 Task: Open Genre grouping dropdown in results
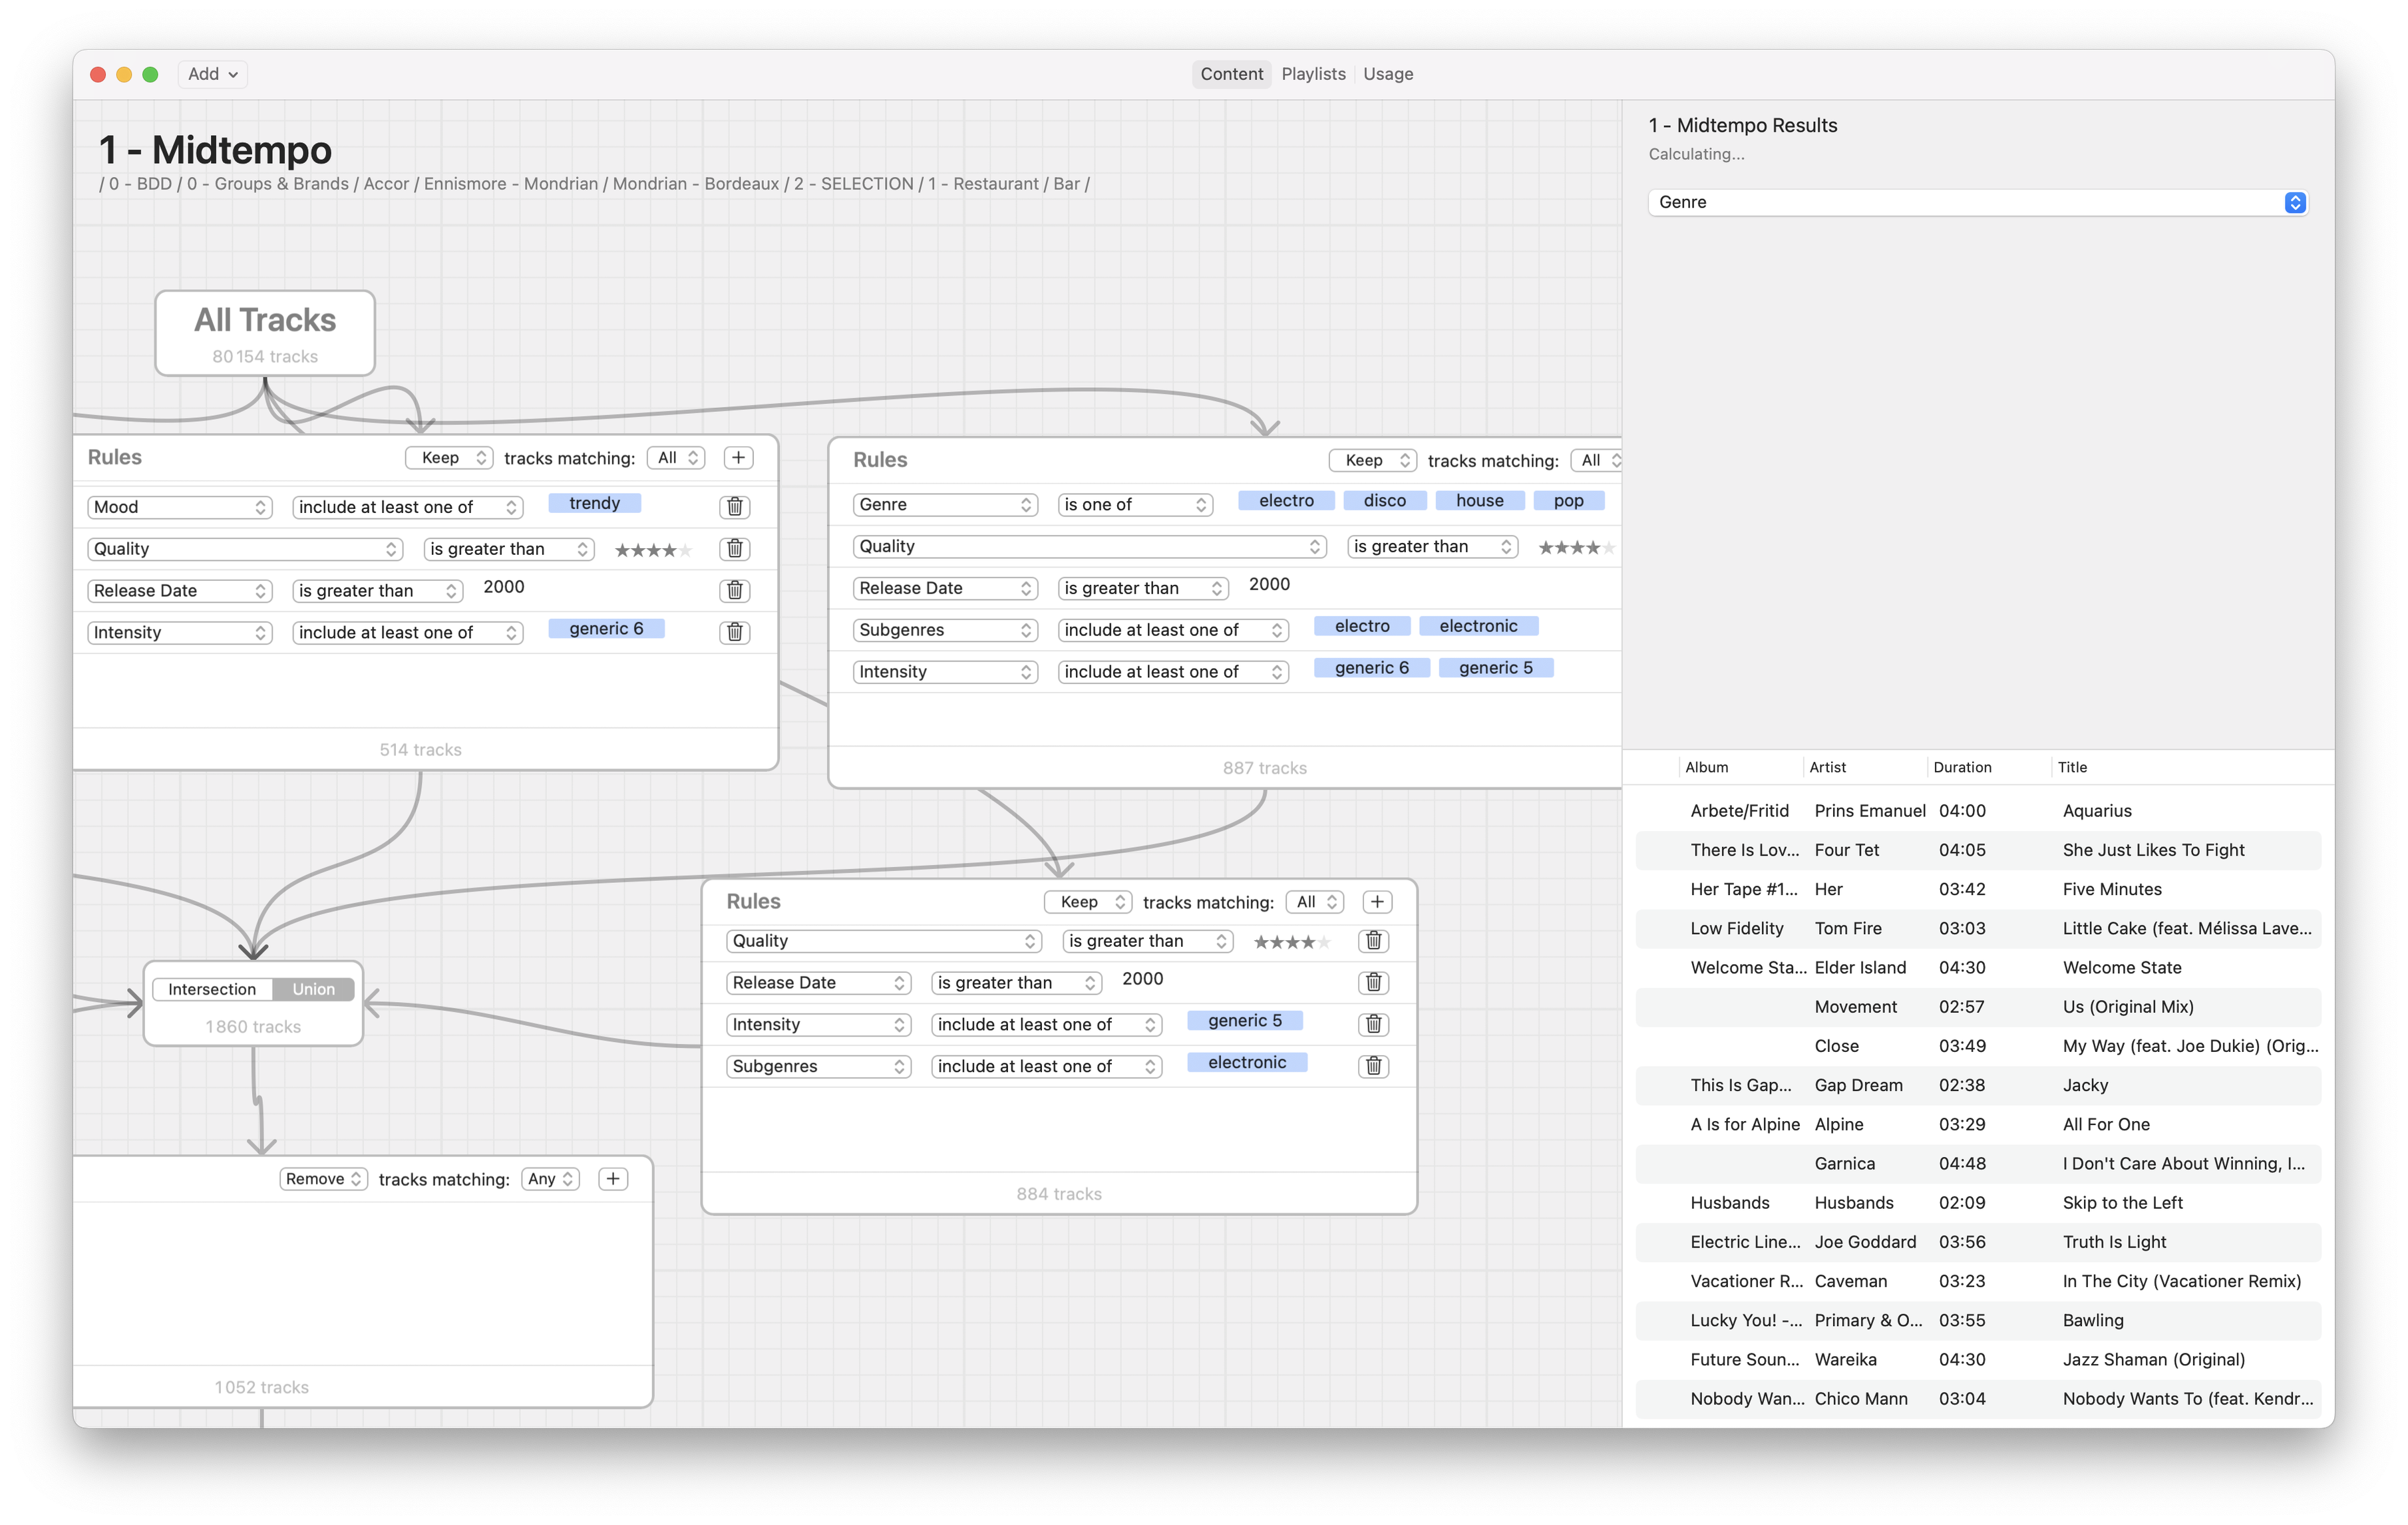(1976, 202)
